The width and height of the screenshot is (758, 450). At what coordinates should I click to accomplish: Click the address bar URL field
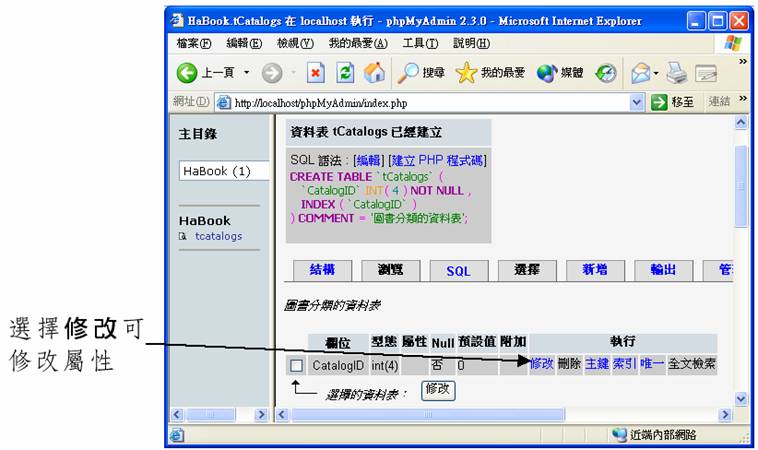430,103
